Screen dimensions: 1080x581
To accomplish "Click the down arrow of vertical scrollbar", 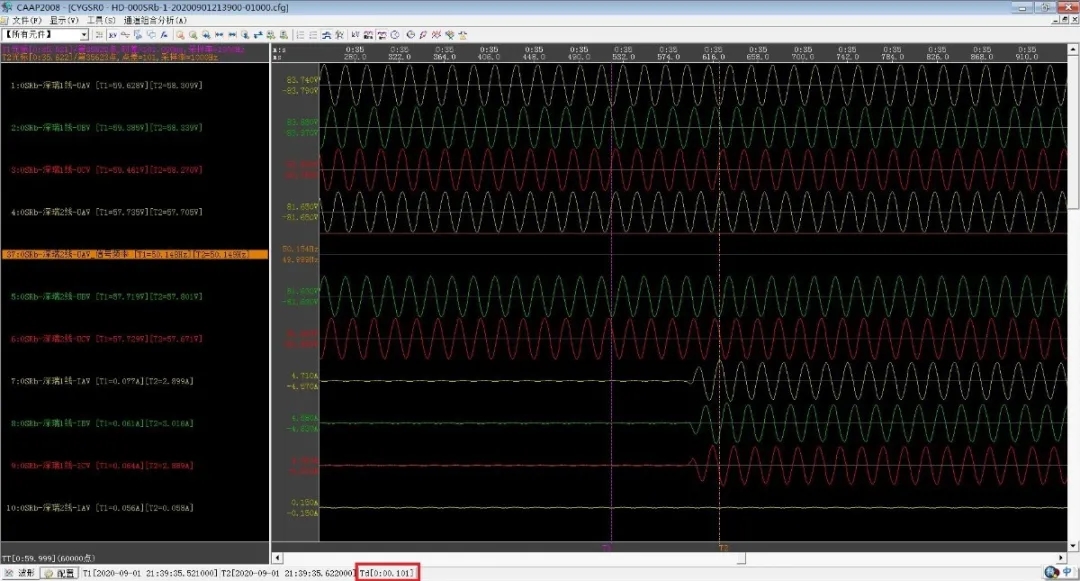I will click(x=1072, y=545).
